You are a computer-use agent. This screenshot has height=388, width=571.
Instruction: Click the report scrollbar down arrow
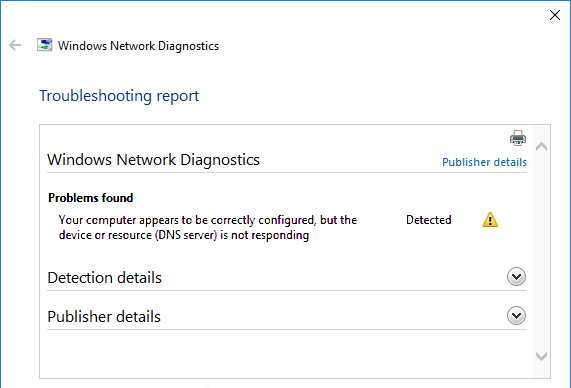coord(542,356)
